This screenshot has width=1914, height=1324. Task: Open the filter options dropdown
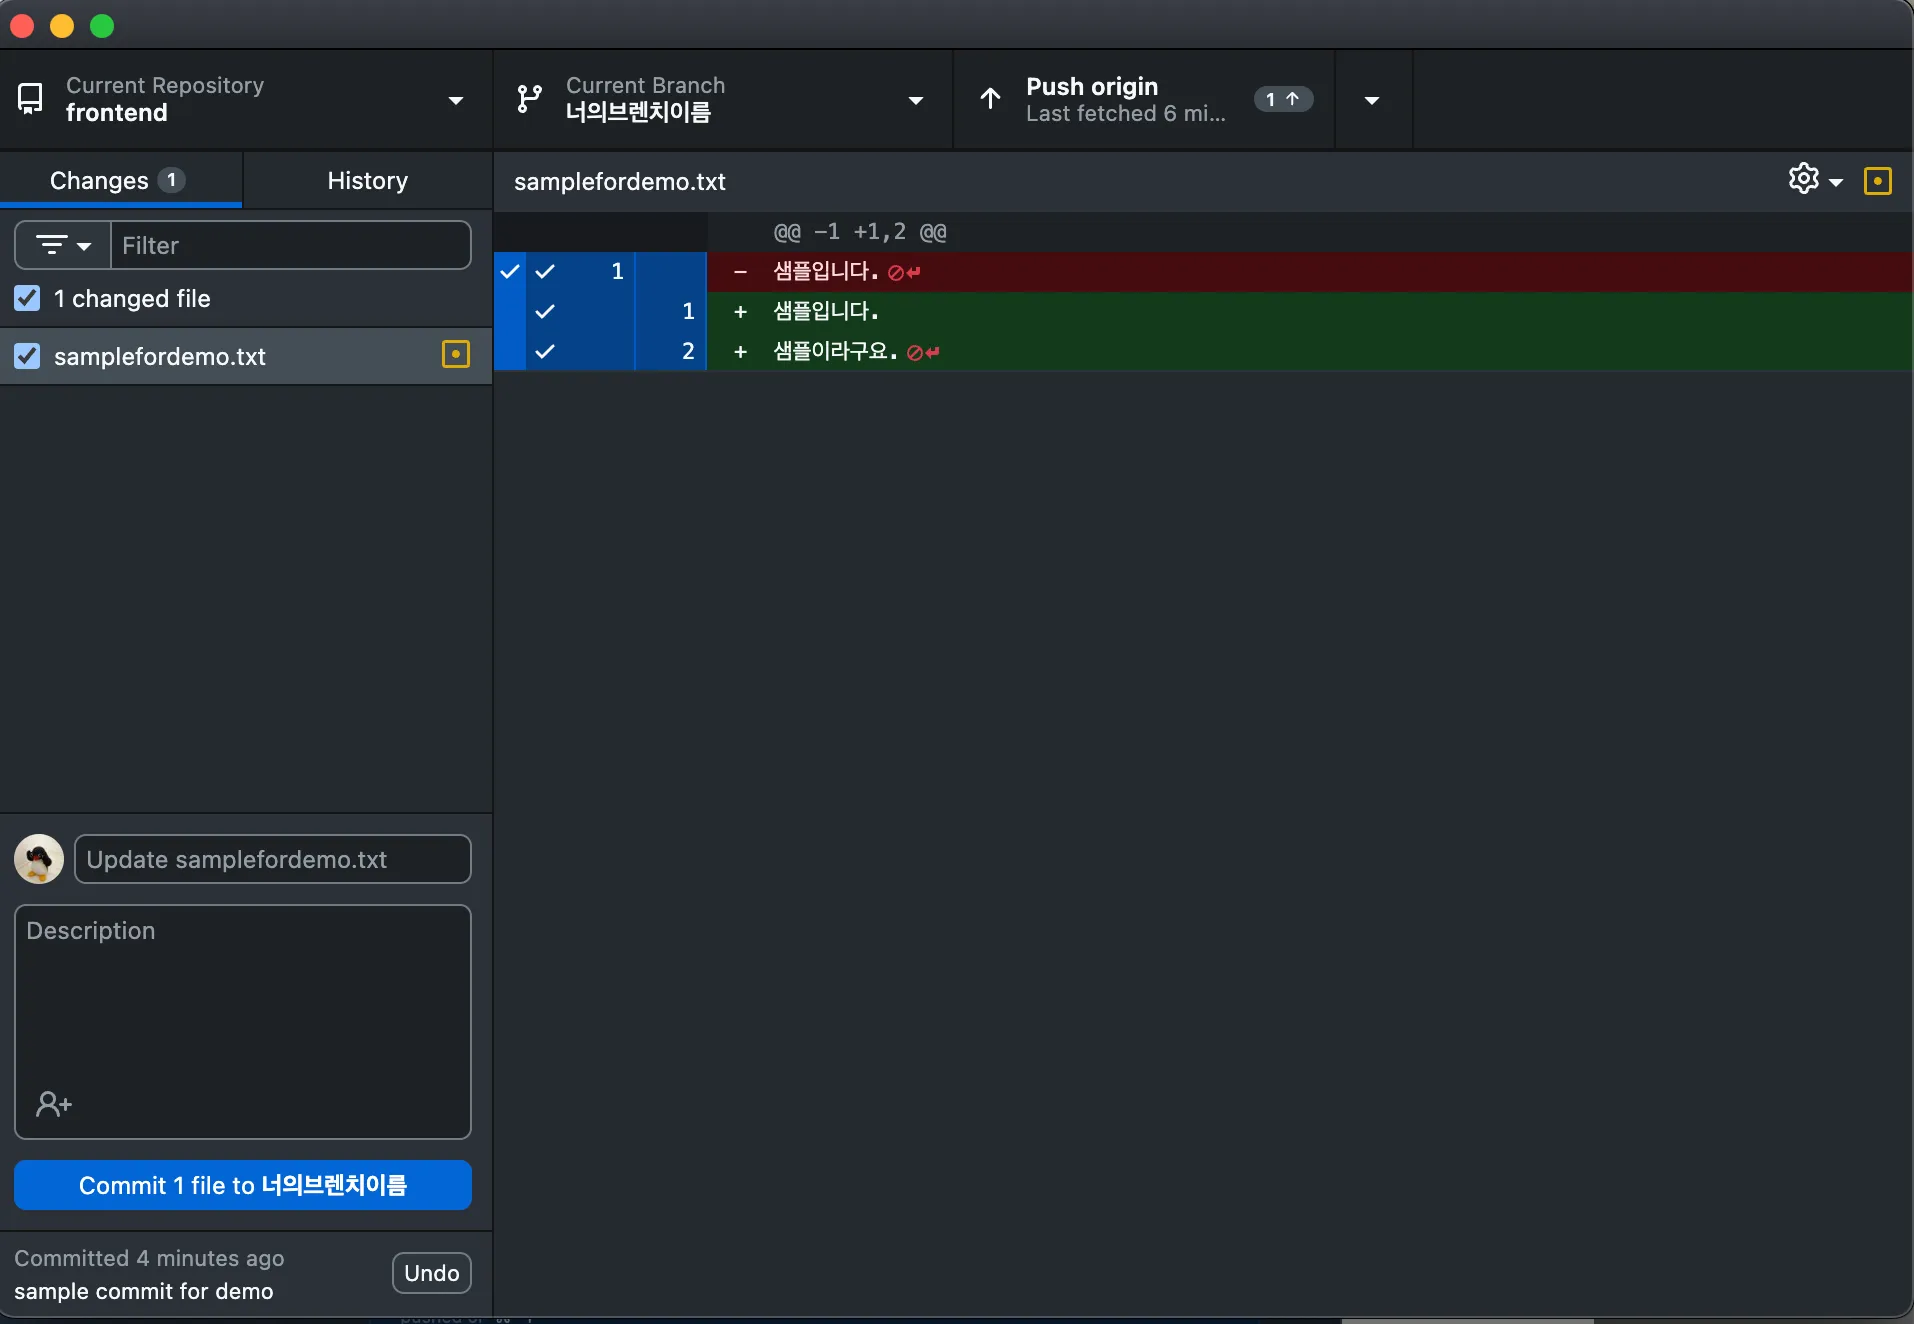(x=63, y=245)
